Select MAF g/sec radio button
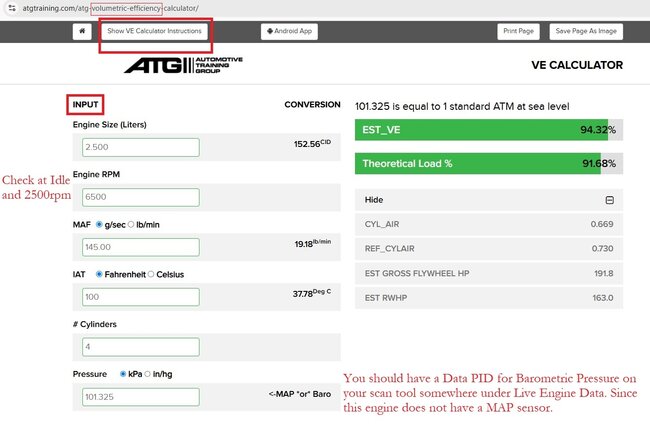 pyautogui.click(x=99, y=225)
